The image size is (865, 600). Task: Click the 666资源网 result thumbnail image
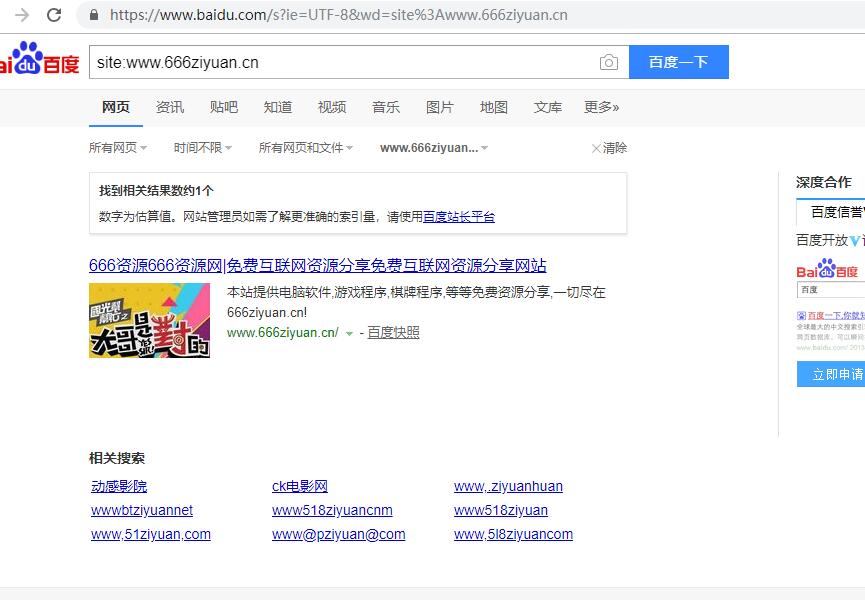tap(149, 321)
